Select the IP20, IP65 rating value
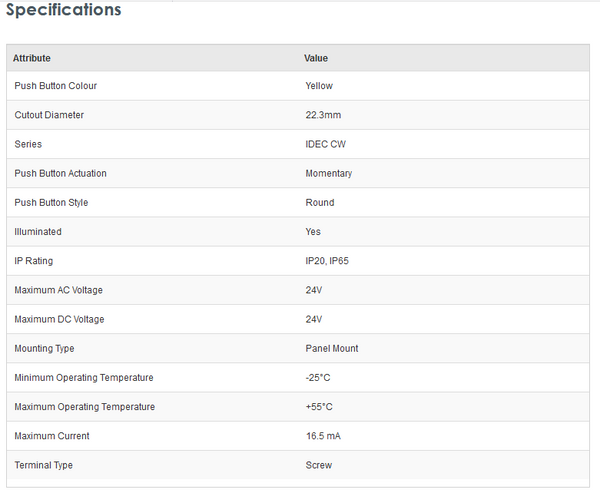This screenshot has height=493, width=600. 327,261
